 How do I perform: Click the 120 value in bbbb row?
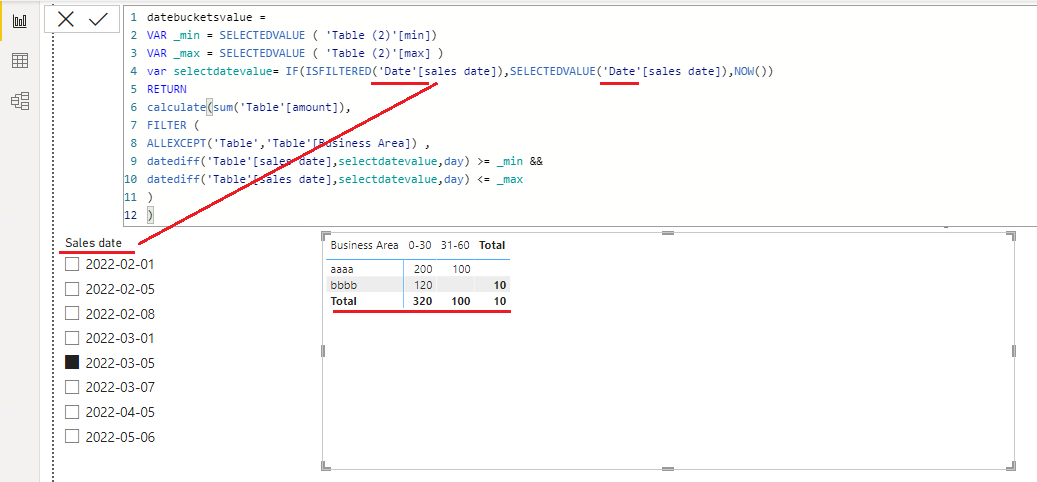point(423,285)
